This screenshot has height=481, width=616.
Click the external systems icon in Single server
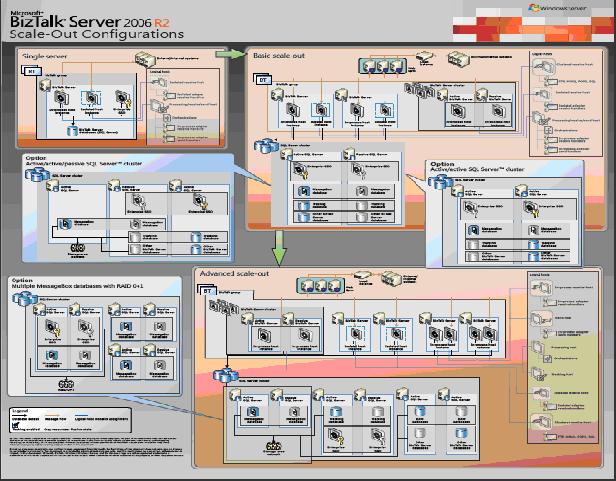145,59
